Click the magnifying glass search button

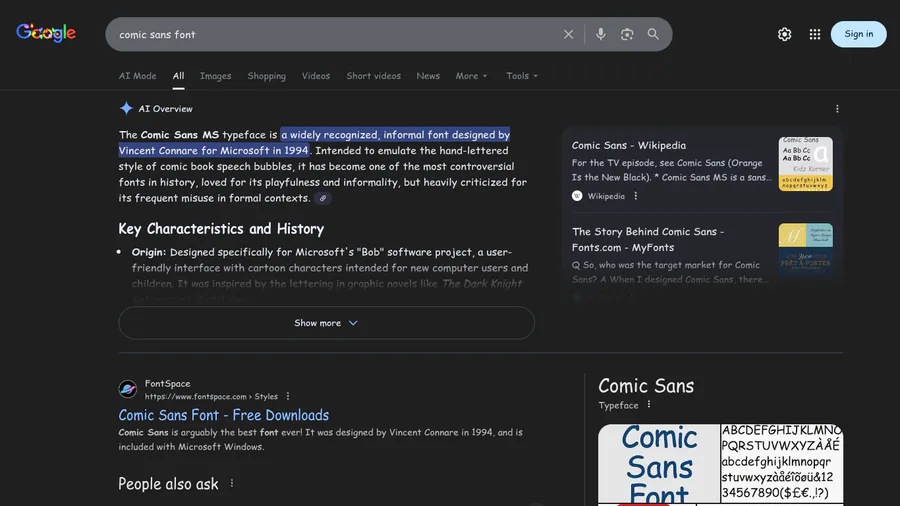click(x=653, y=34)
